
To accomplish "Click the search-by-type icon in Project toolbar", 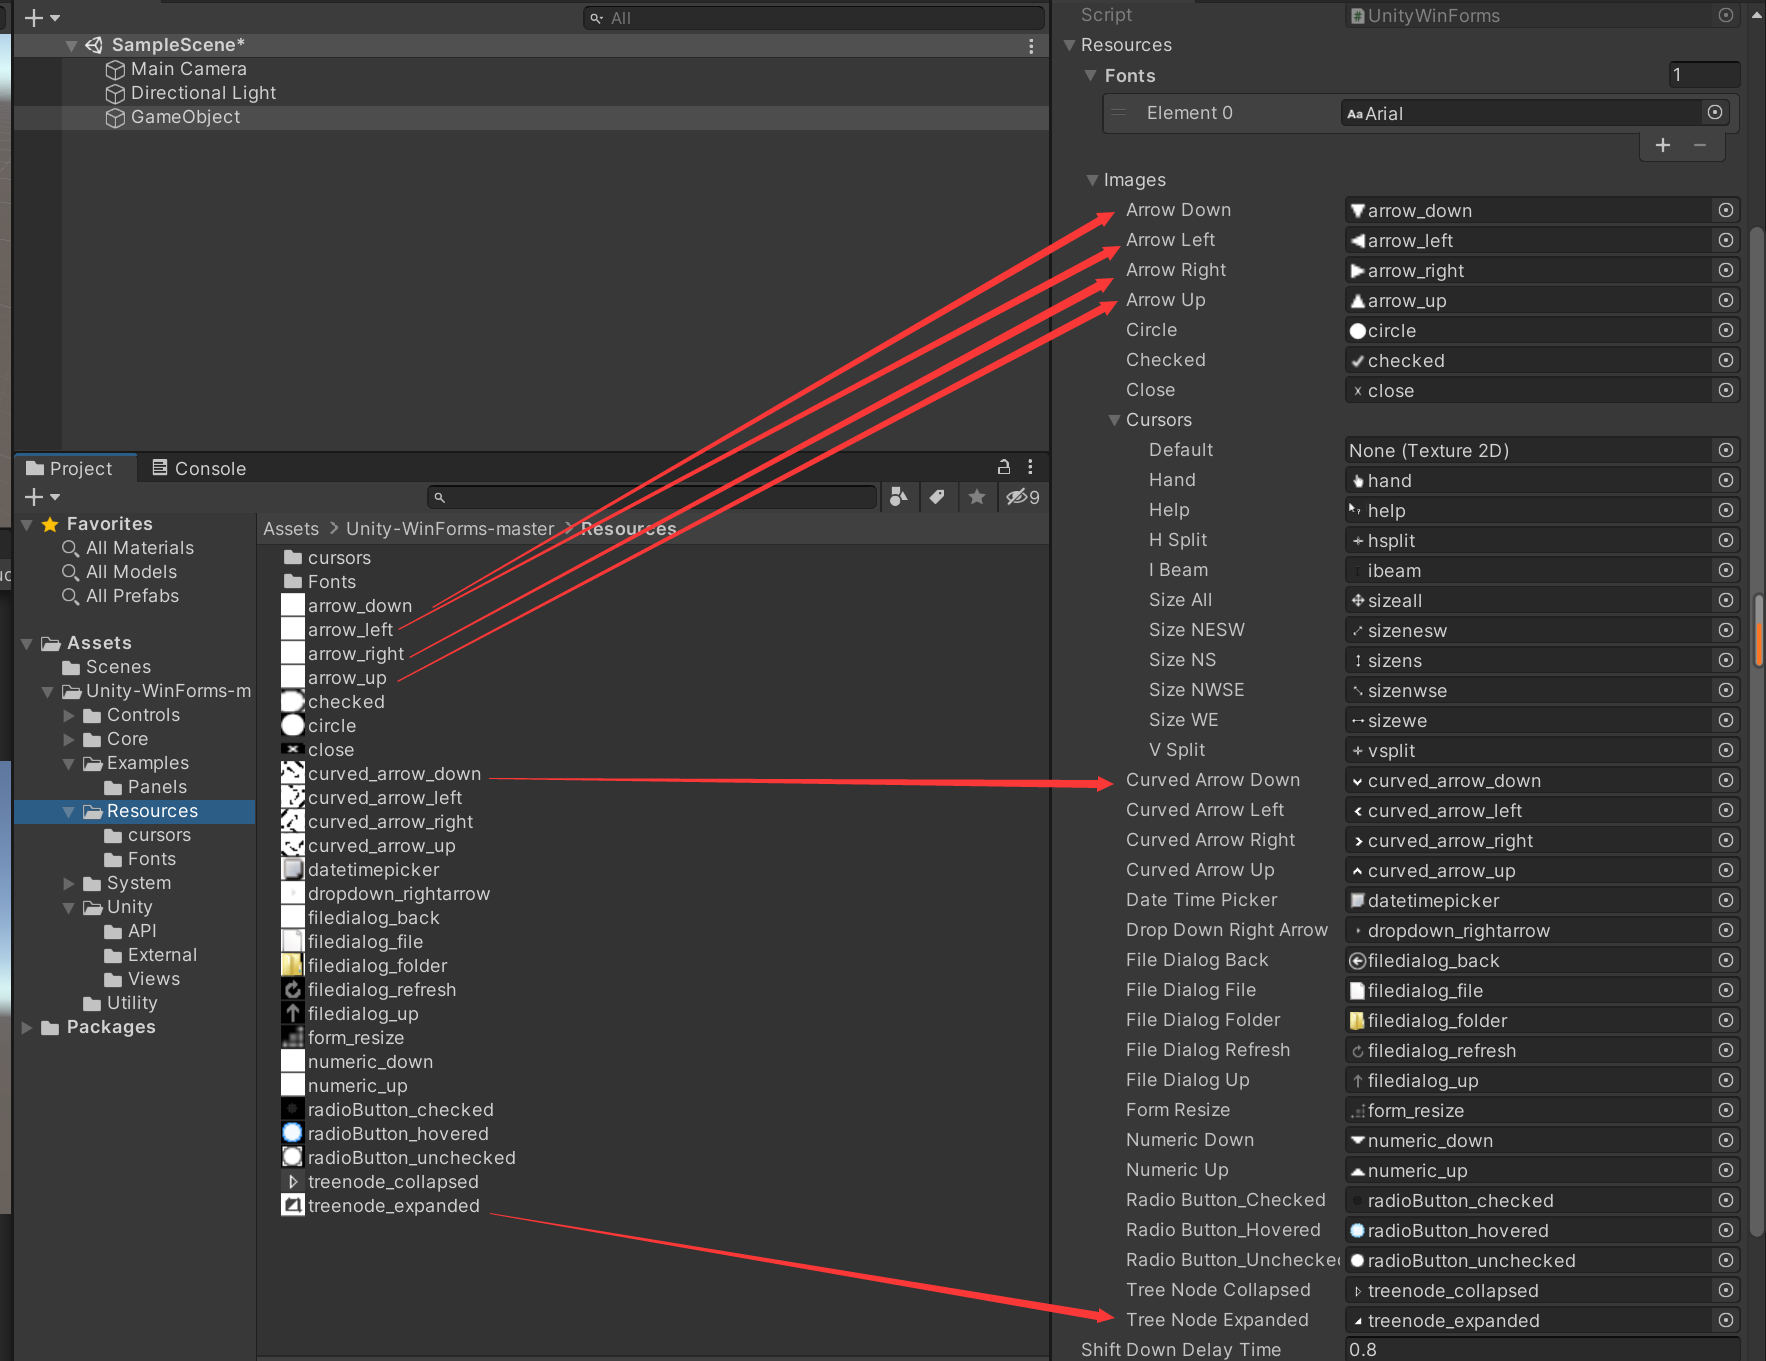I will pos(899,497).
